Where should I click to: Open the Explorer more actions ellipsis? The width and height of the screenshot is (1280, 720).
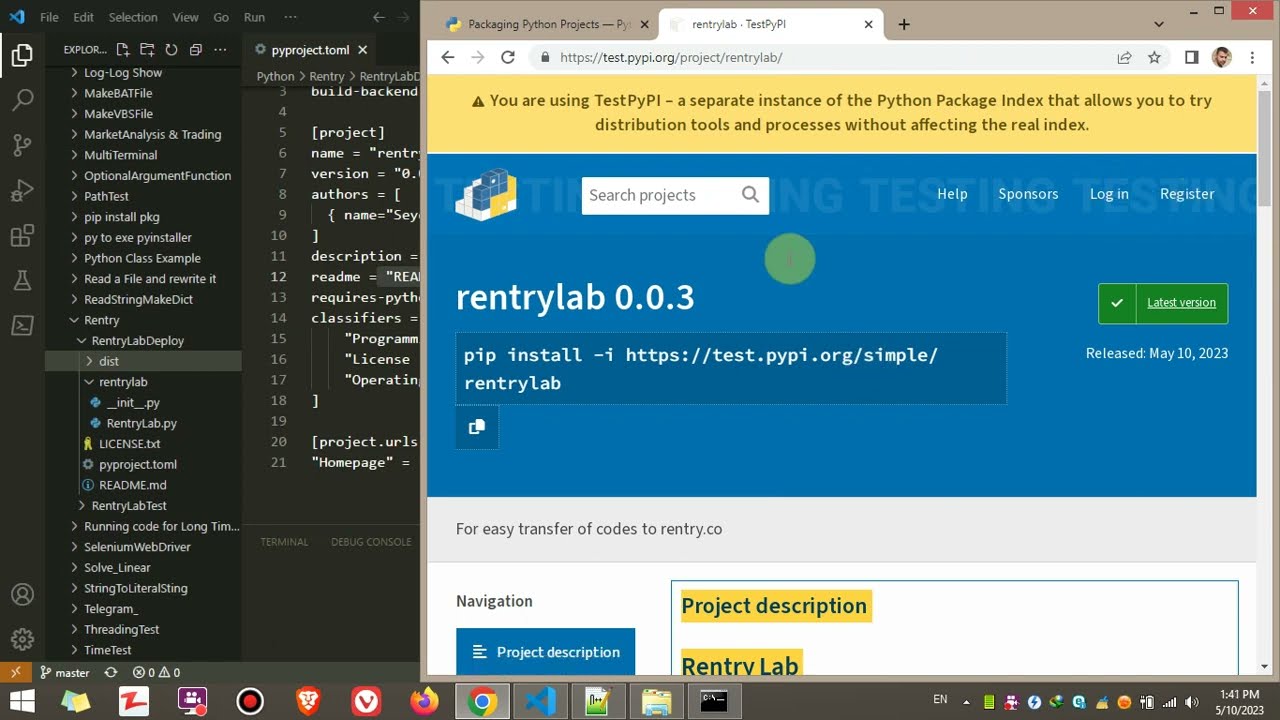pyautogui.click(x=220, y=49)
